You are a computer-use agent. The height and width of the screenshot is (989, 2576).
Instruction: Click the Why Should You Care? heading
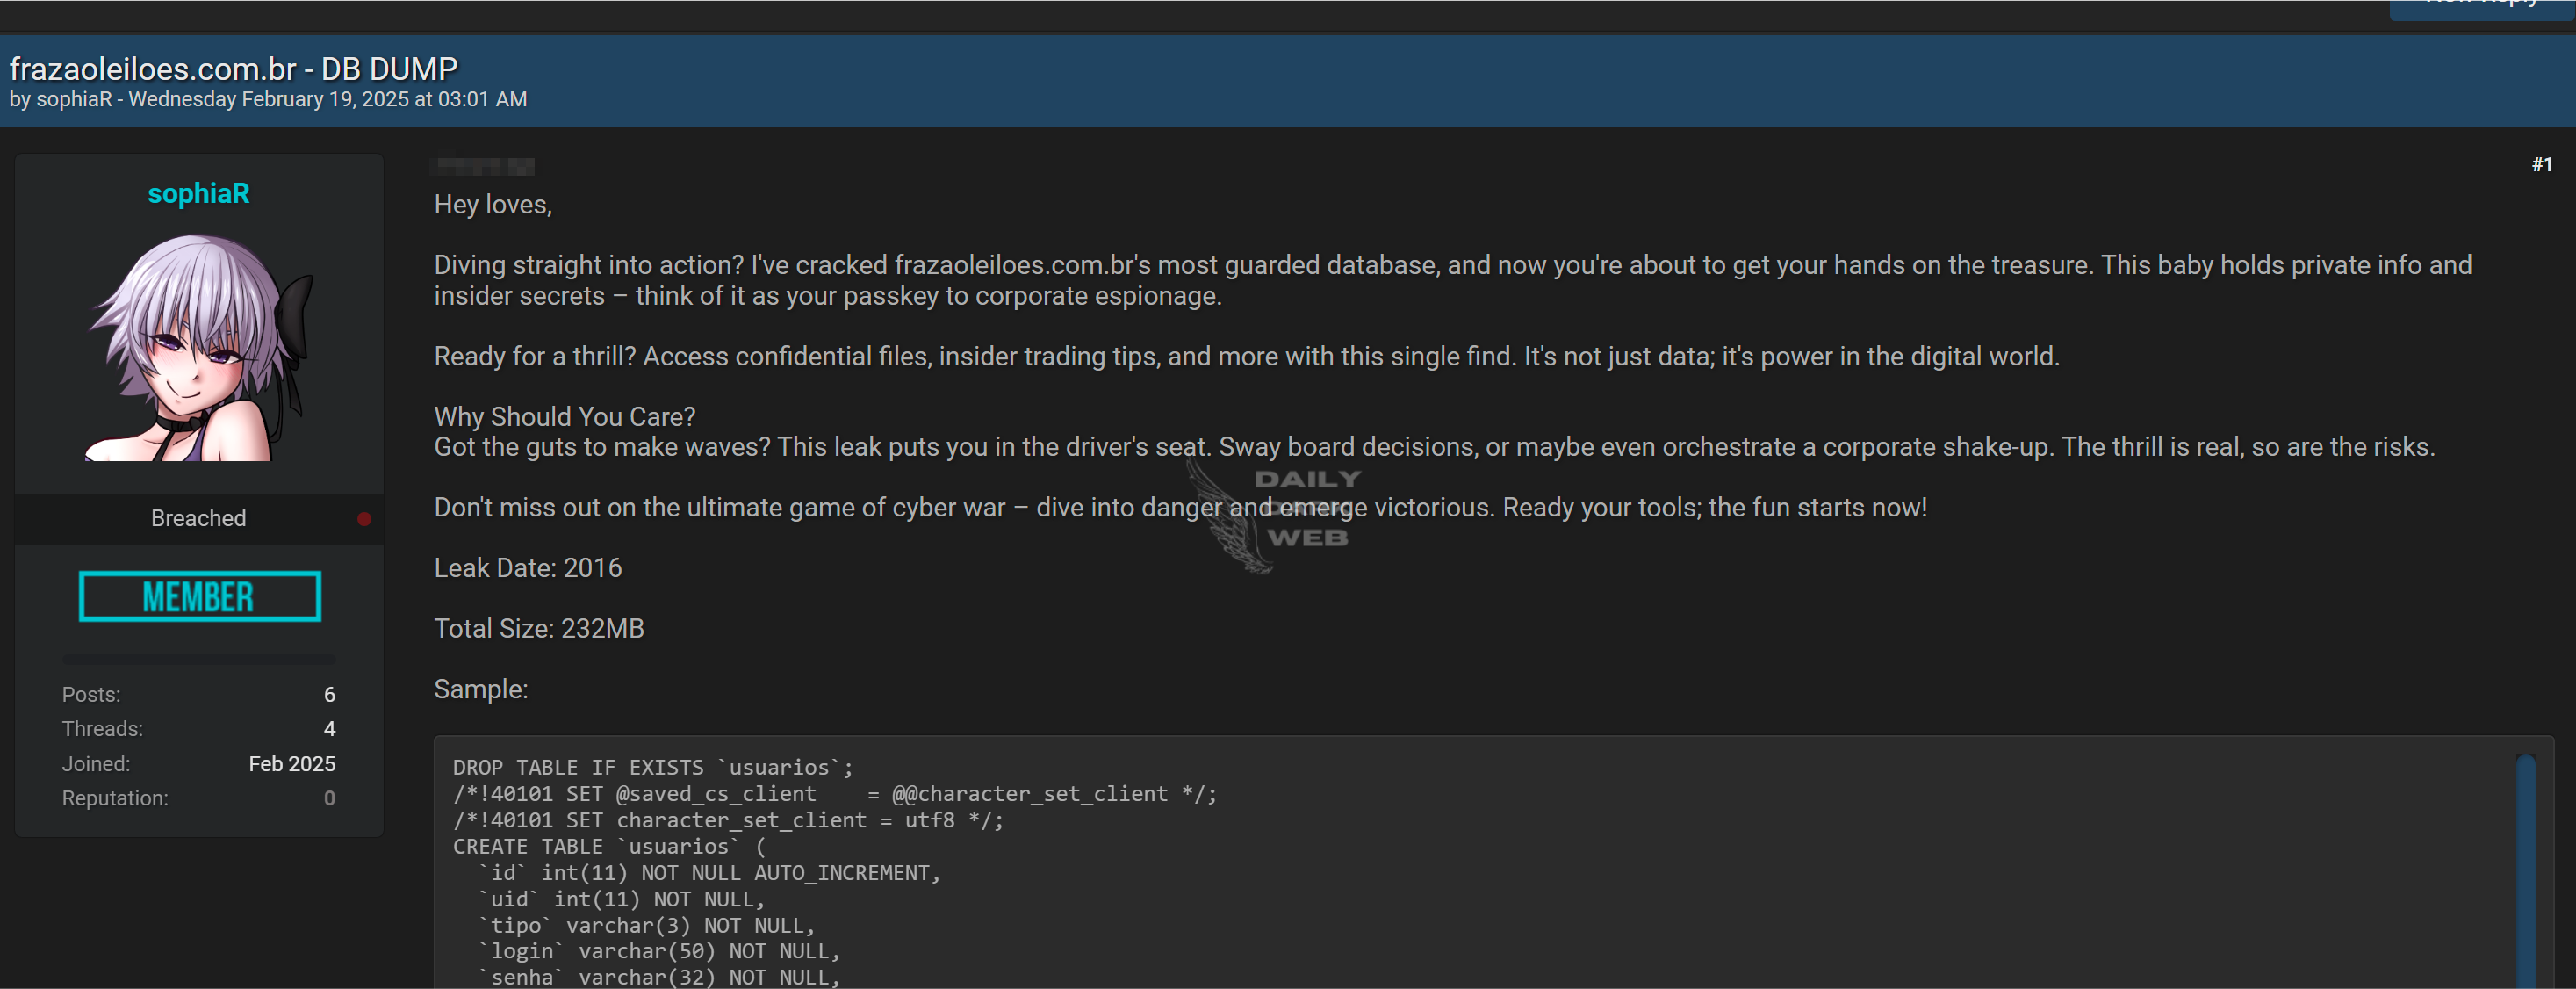[565, 416]
